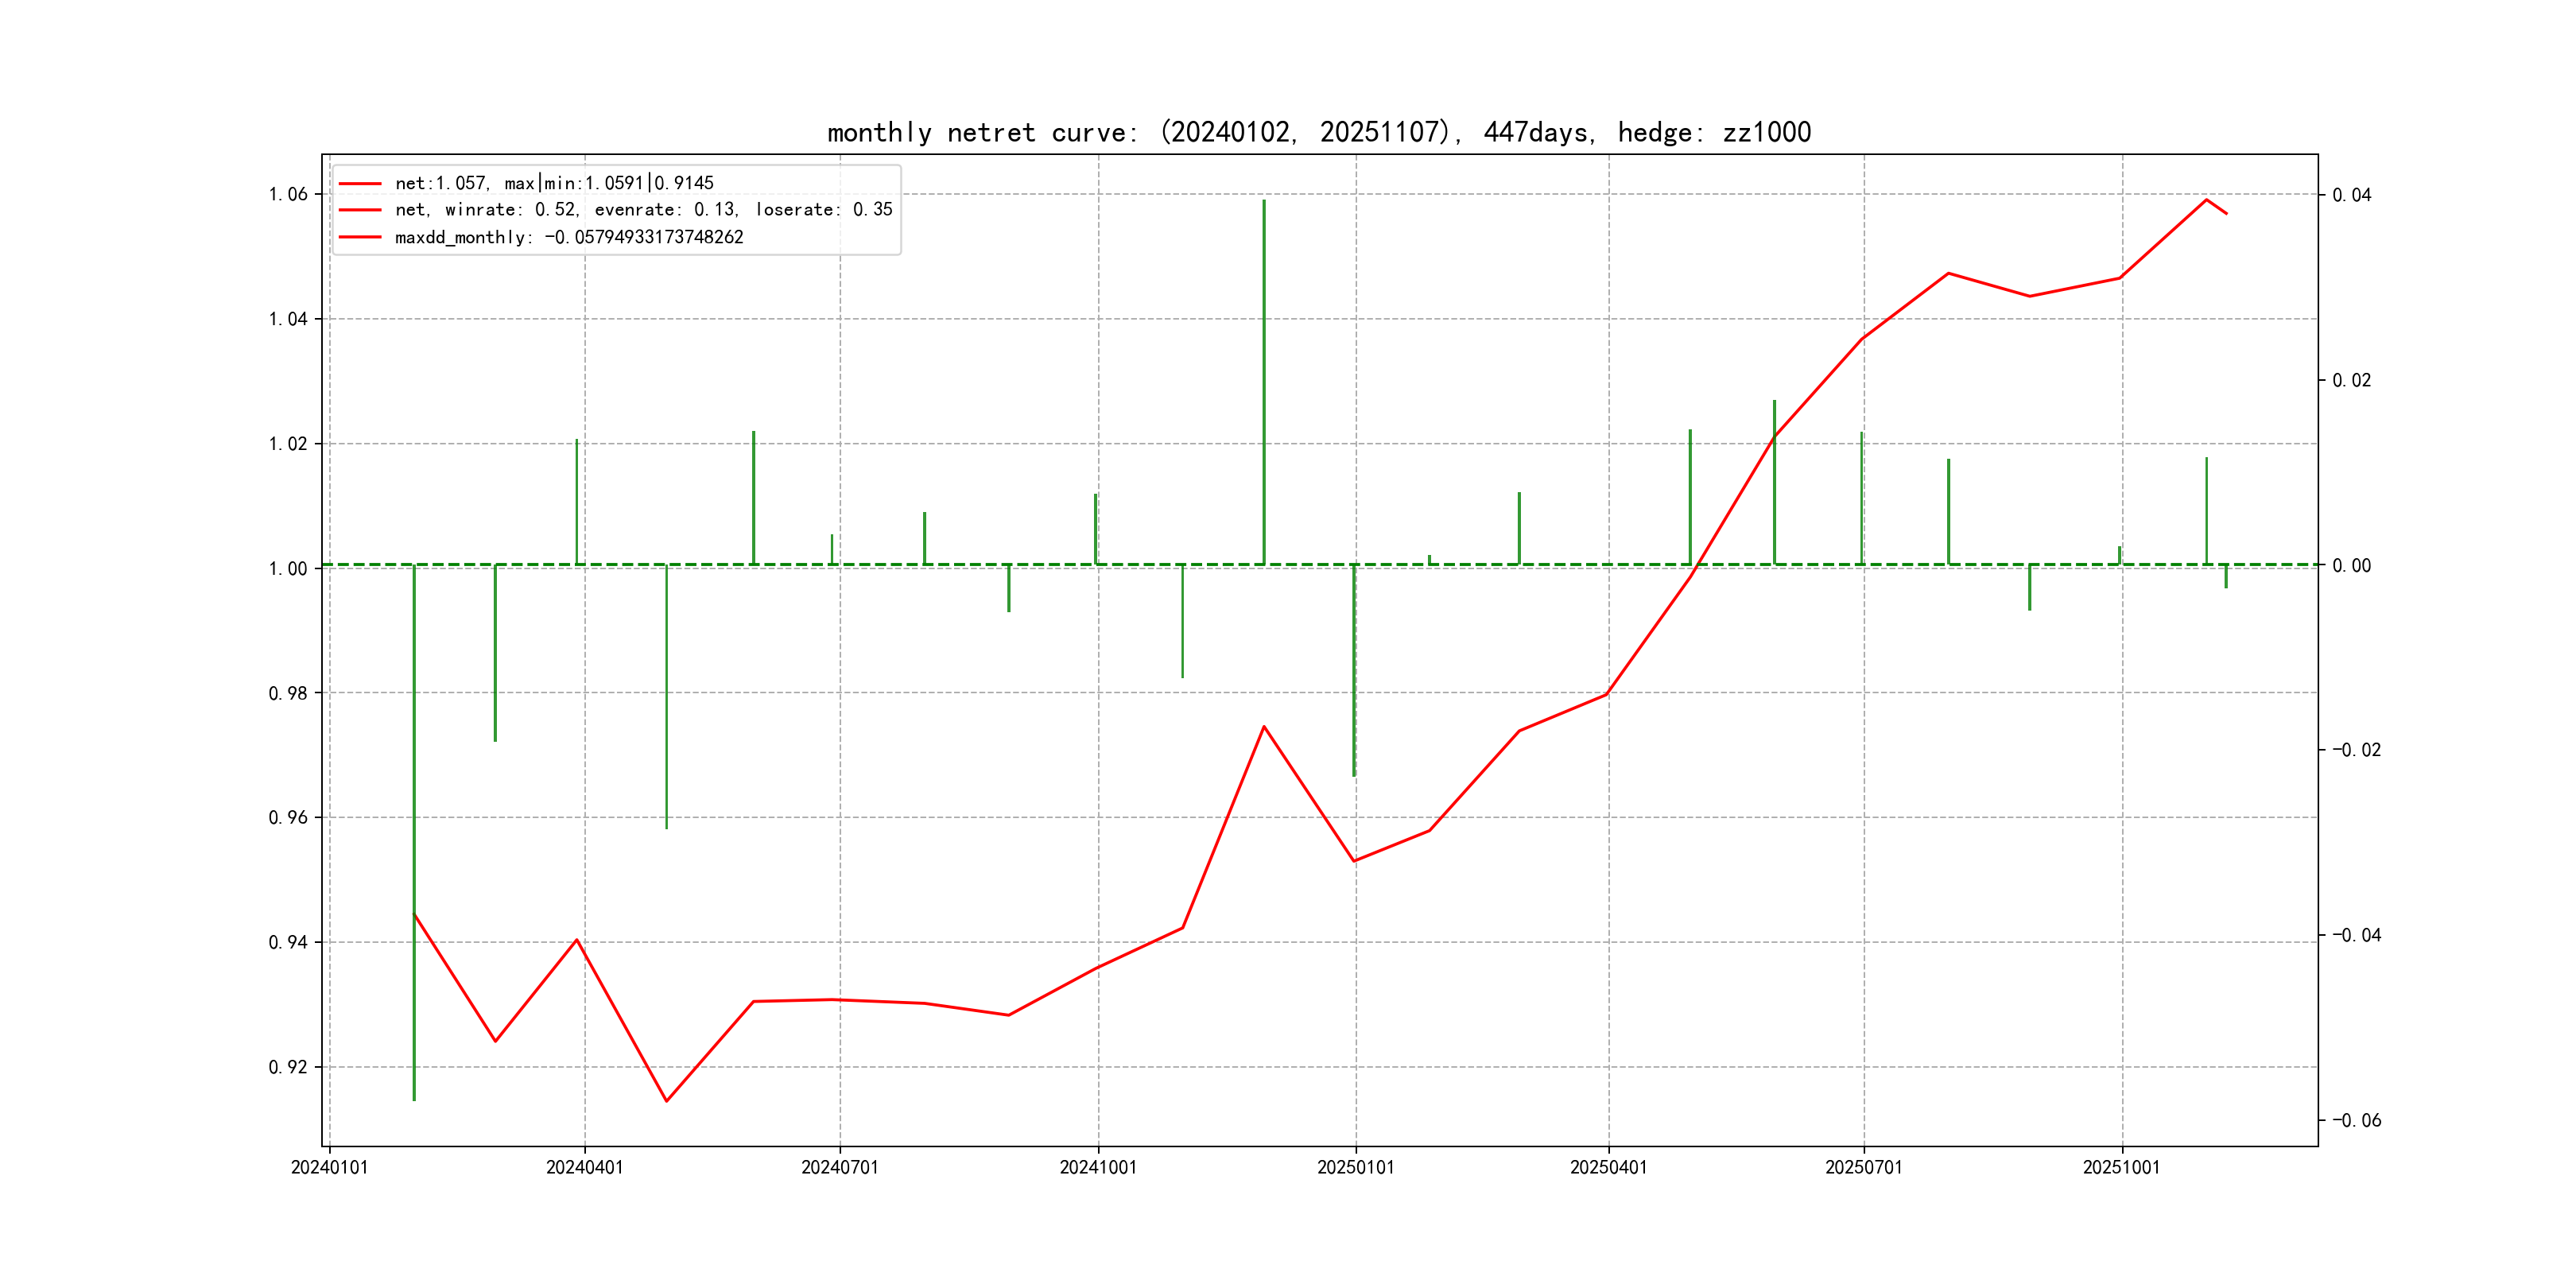The height and width of the screenshot is (1288, 2576).
Task: Click the 20251001 x-axis label
Action: [2121, 1167]
